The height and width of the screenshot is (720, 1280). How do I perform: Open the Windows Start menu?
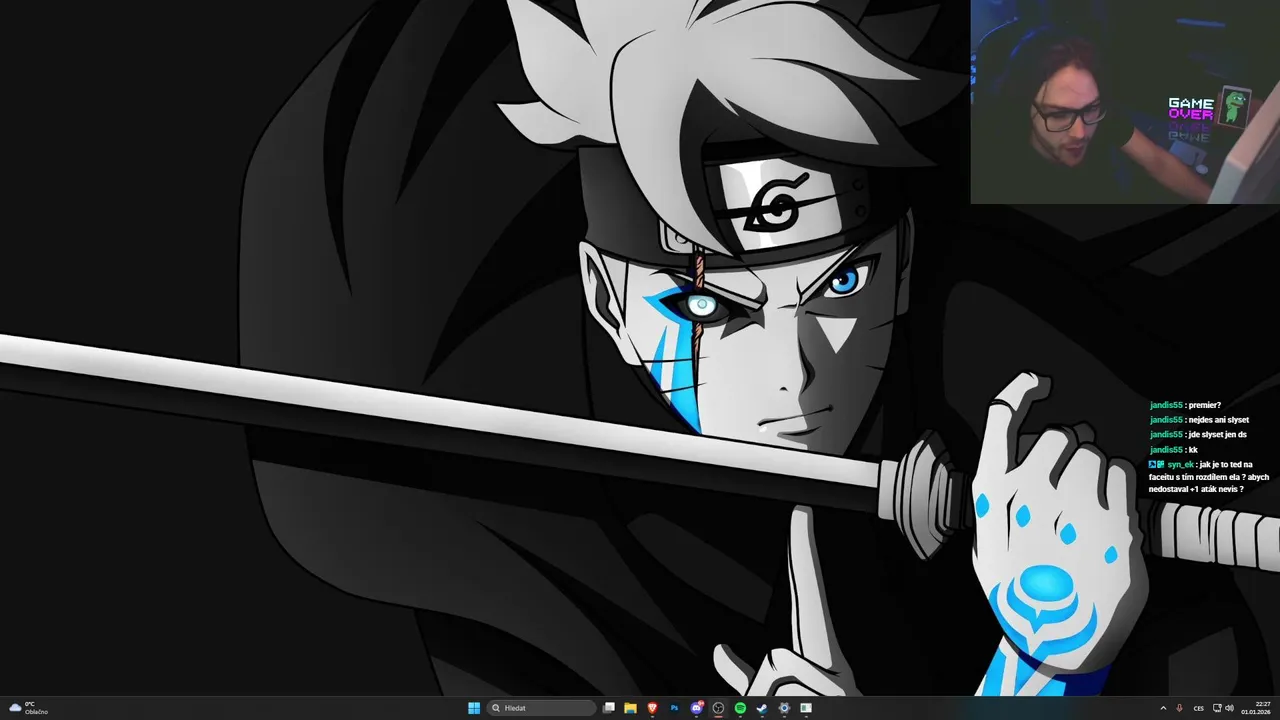click(x=474, y=708)
